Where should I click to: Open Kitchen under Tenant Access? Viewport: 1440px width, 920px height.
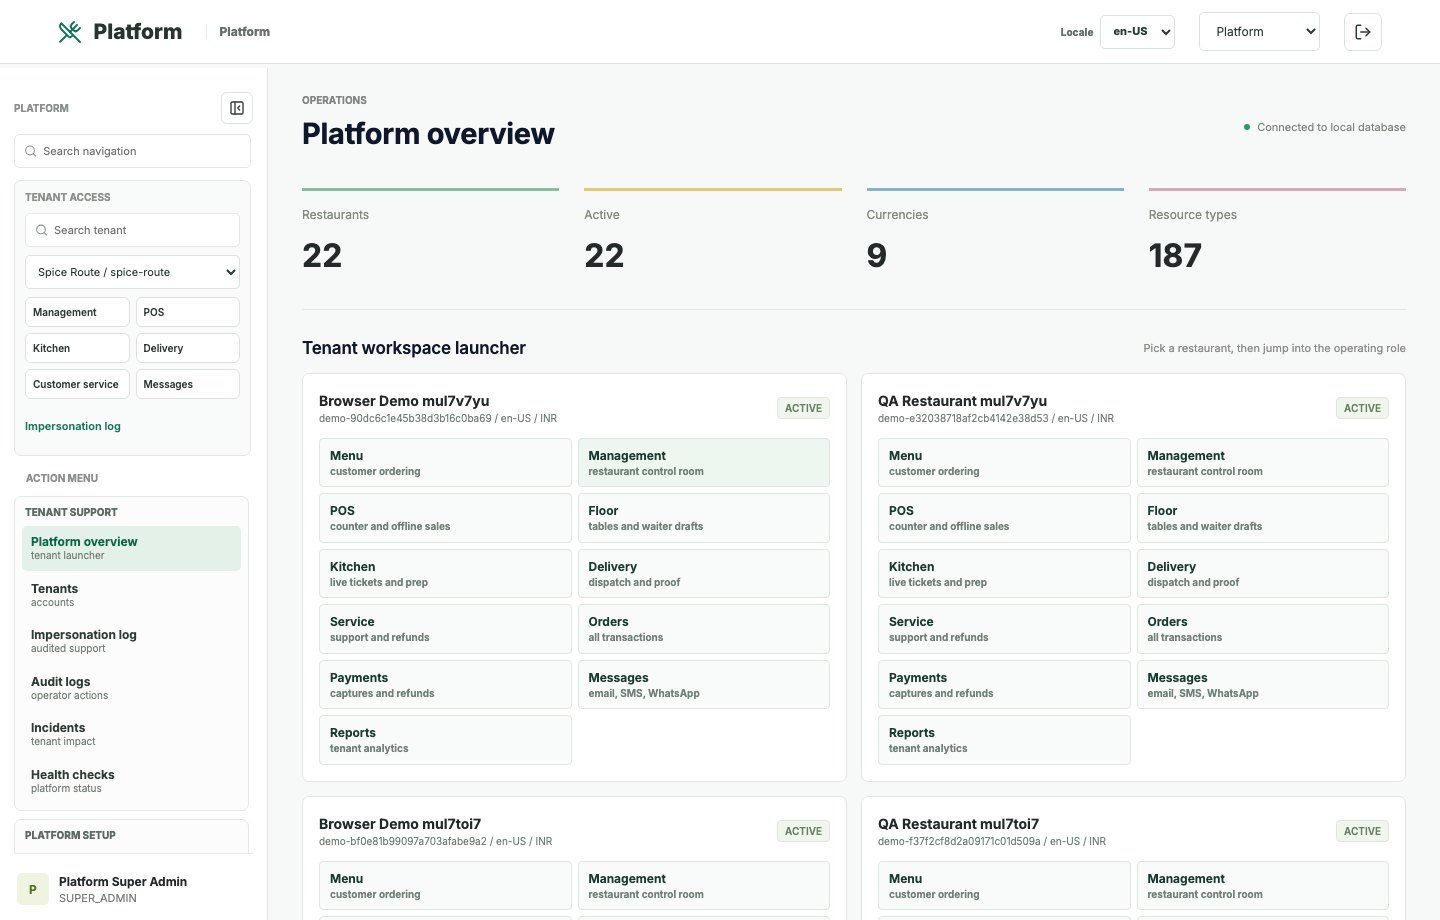[77, 348]
